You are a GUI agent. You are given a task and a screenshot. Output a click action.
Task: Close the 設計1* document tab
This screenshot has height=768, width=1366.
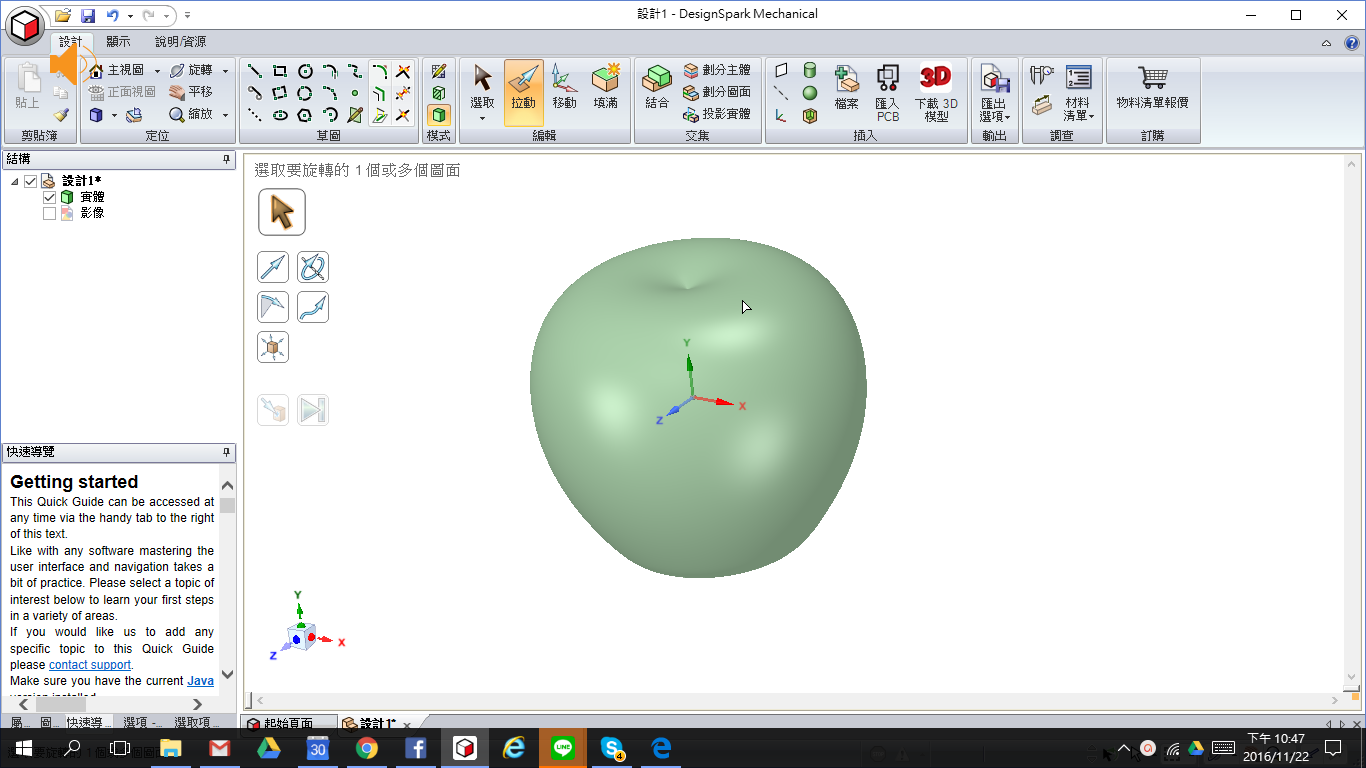(x=407, y=724)
